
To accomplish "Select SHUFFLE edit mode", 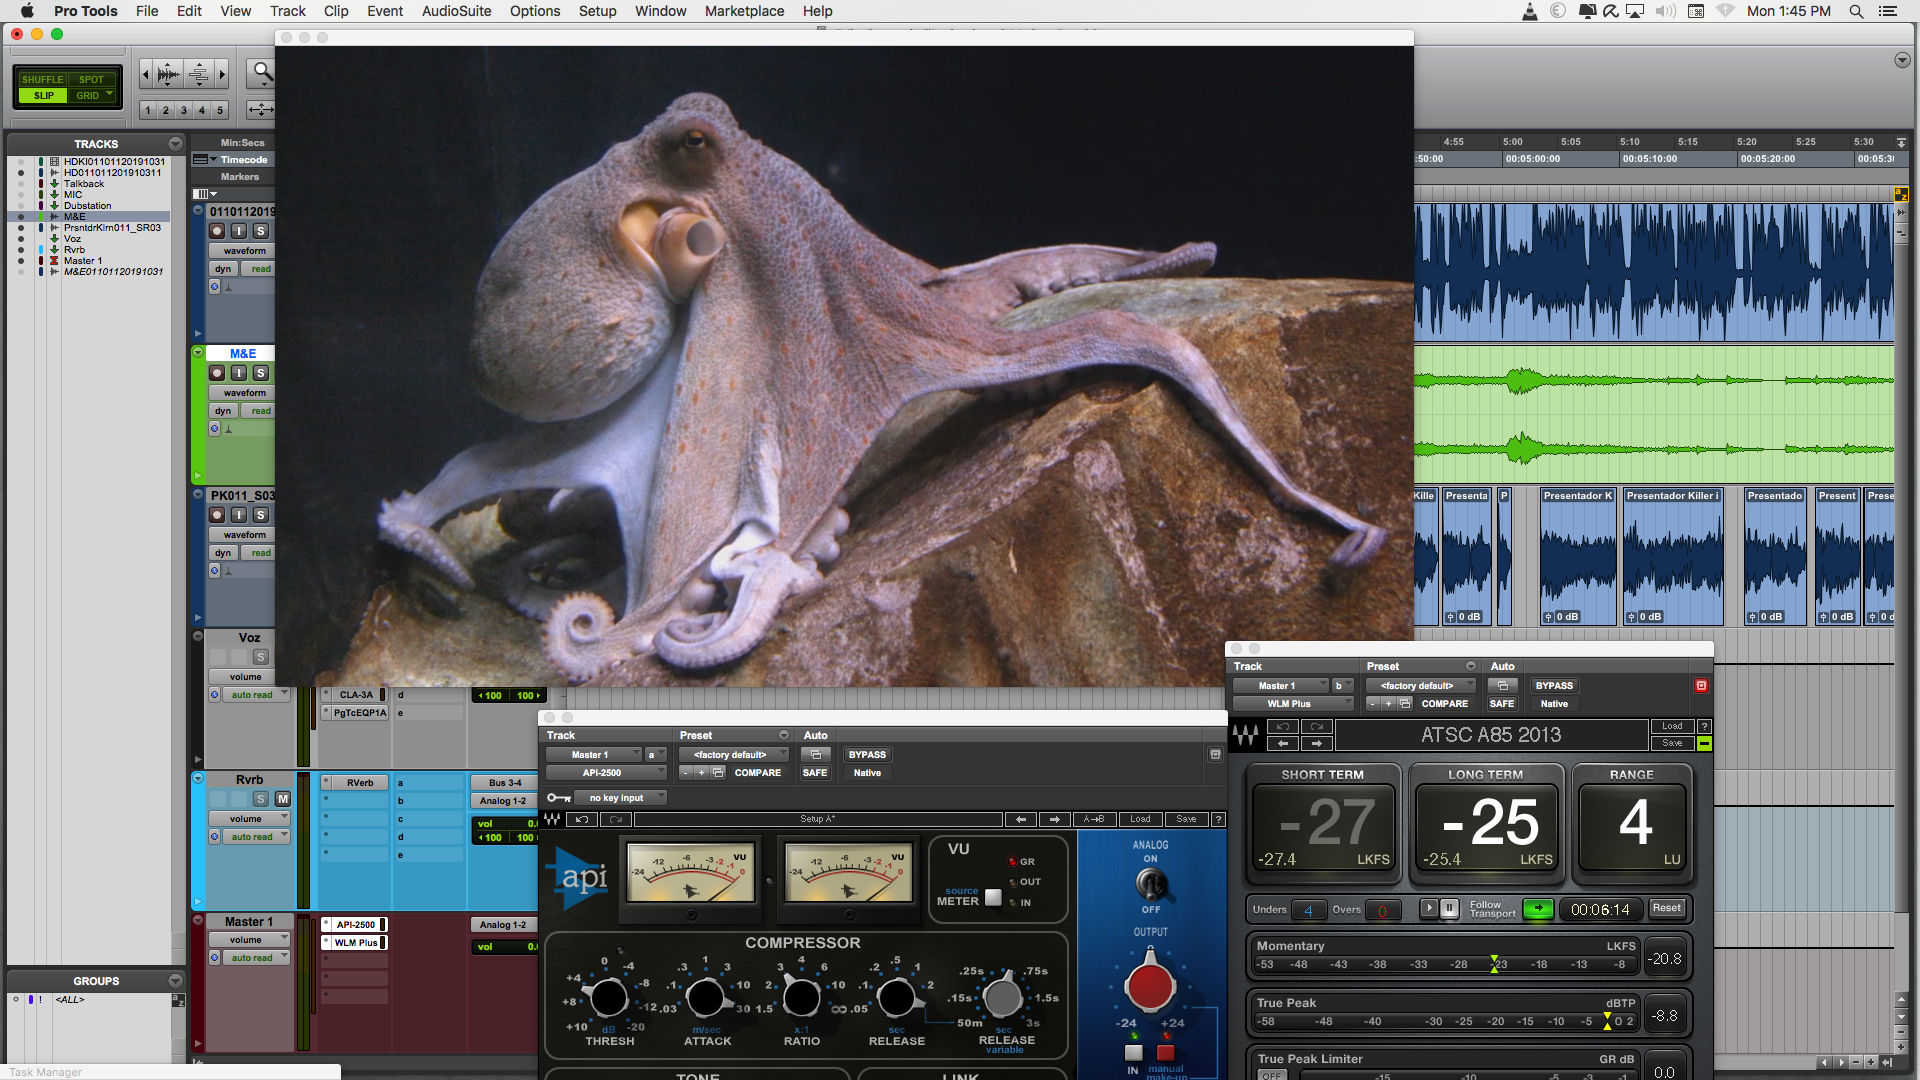I will pyautogui.click(x=43, y=79).
